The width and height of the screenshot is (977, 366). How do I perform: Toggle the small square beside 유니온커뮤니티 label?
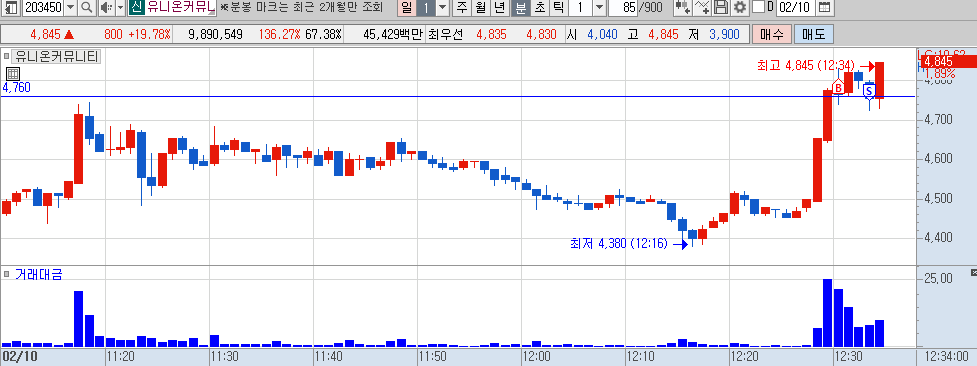coord(6,57)
